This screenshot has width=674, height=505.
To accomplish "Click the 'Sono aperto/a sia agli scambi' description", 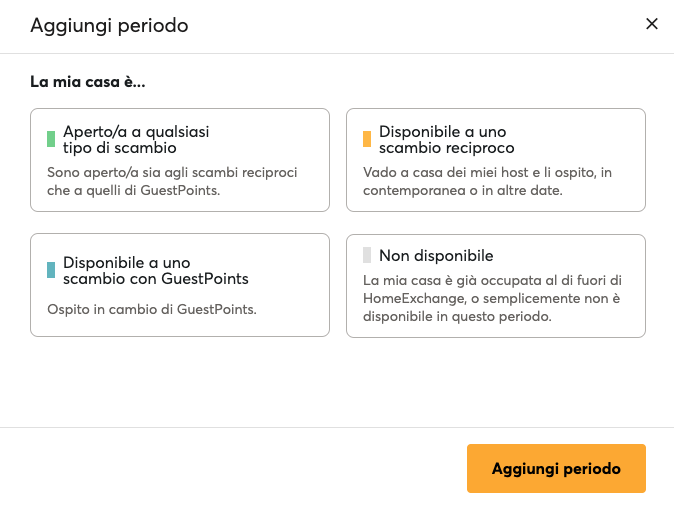I will [172, 172].
